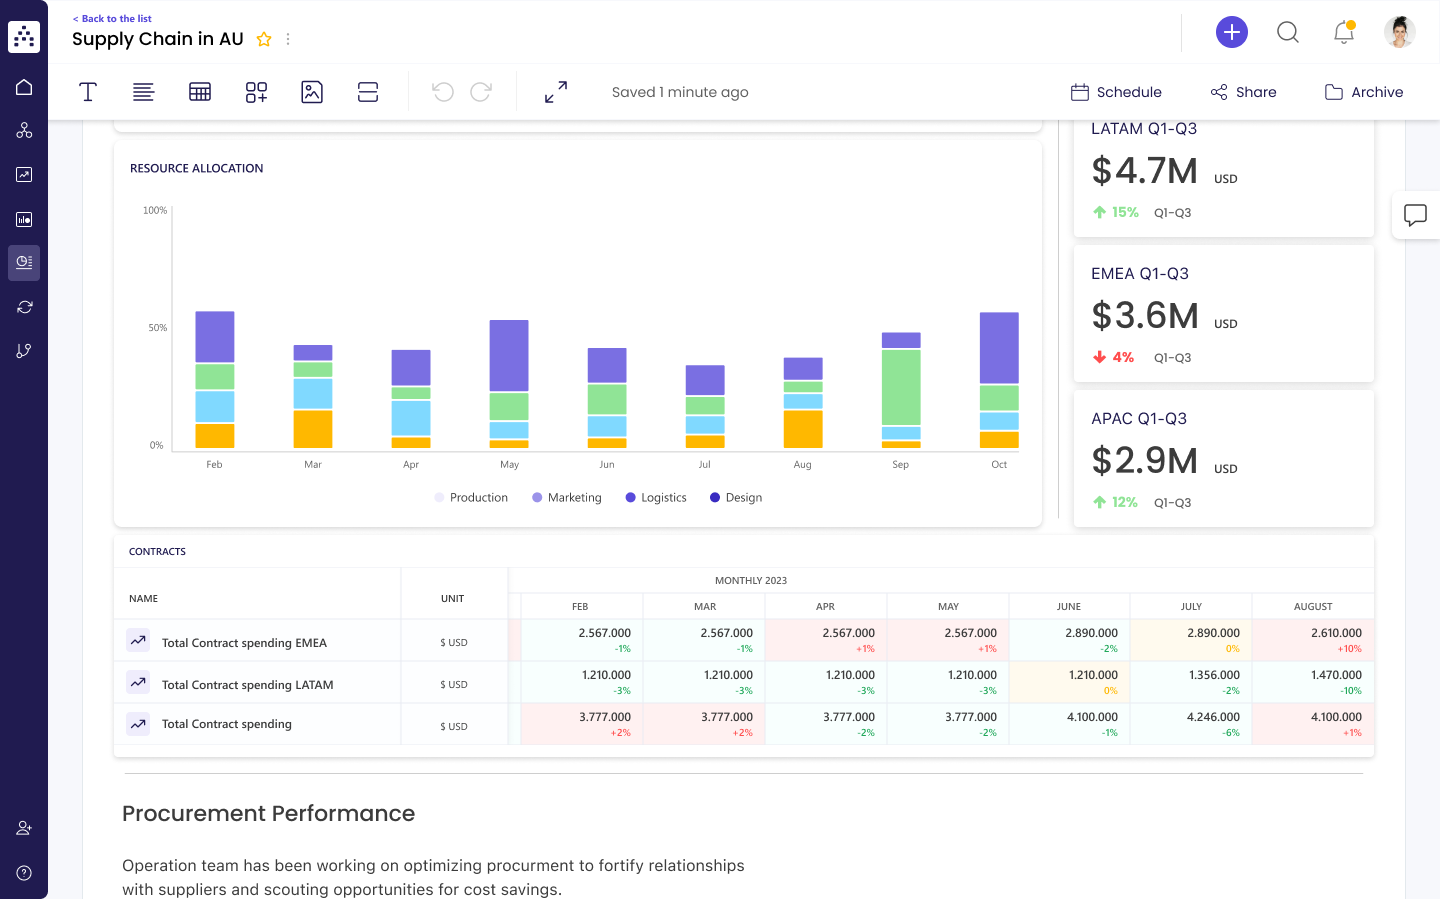Open the Archive menu item

(x=1364, y=92)
